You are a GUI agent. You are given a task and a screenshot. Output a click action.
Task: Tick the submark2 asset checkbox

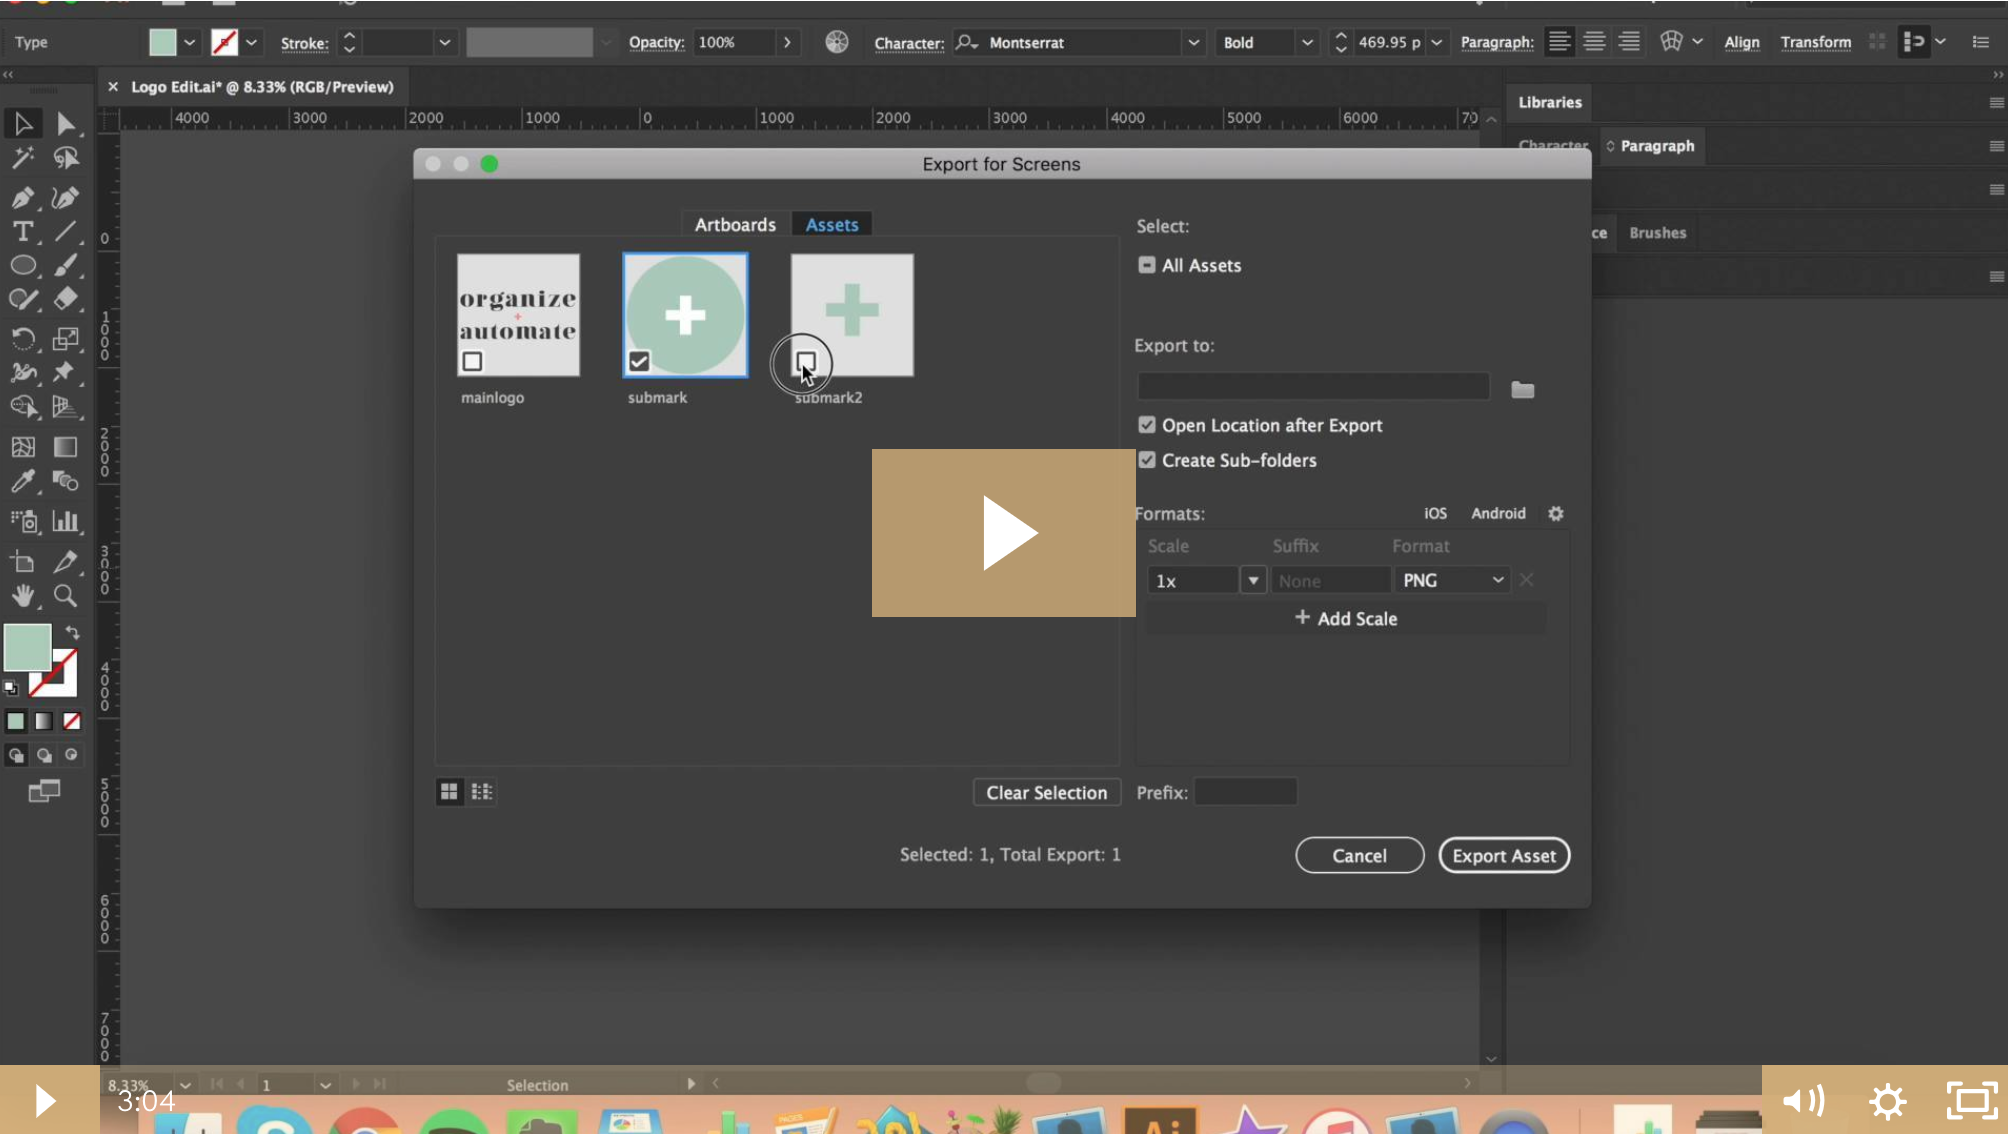[x=806, y=361]
